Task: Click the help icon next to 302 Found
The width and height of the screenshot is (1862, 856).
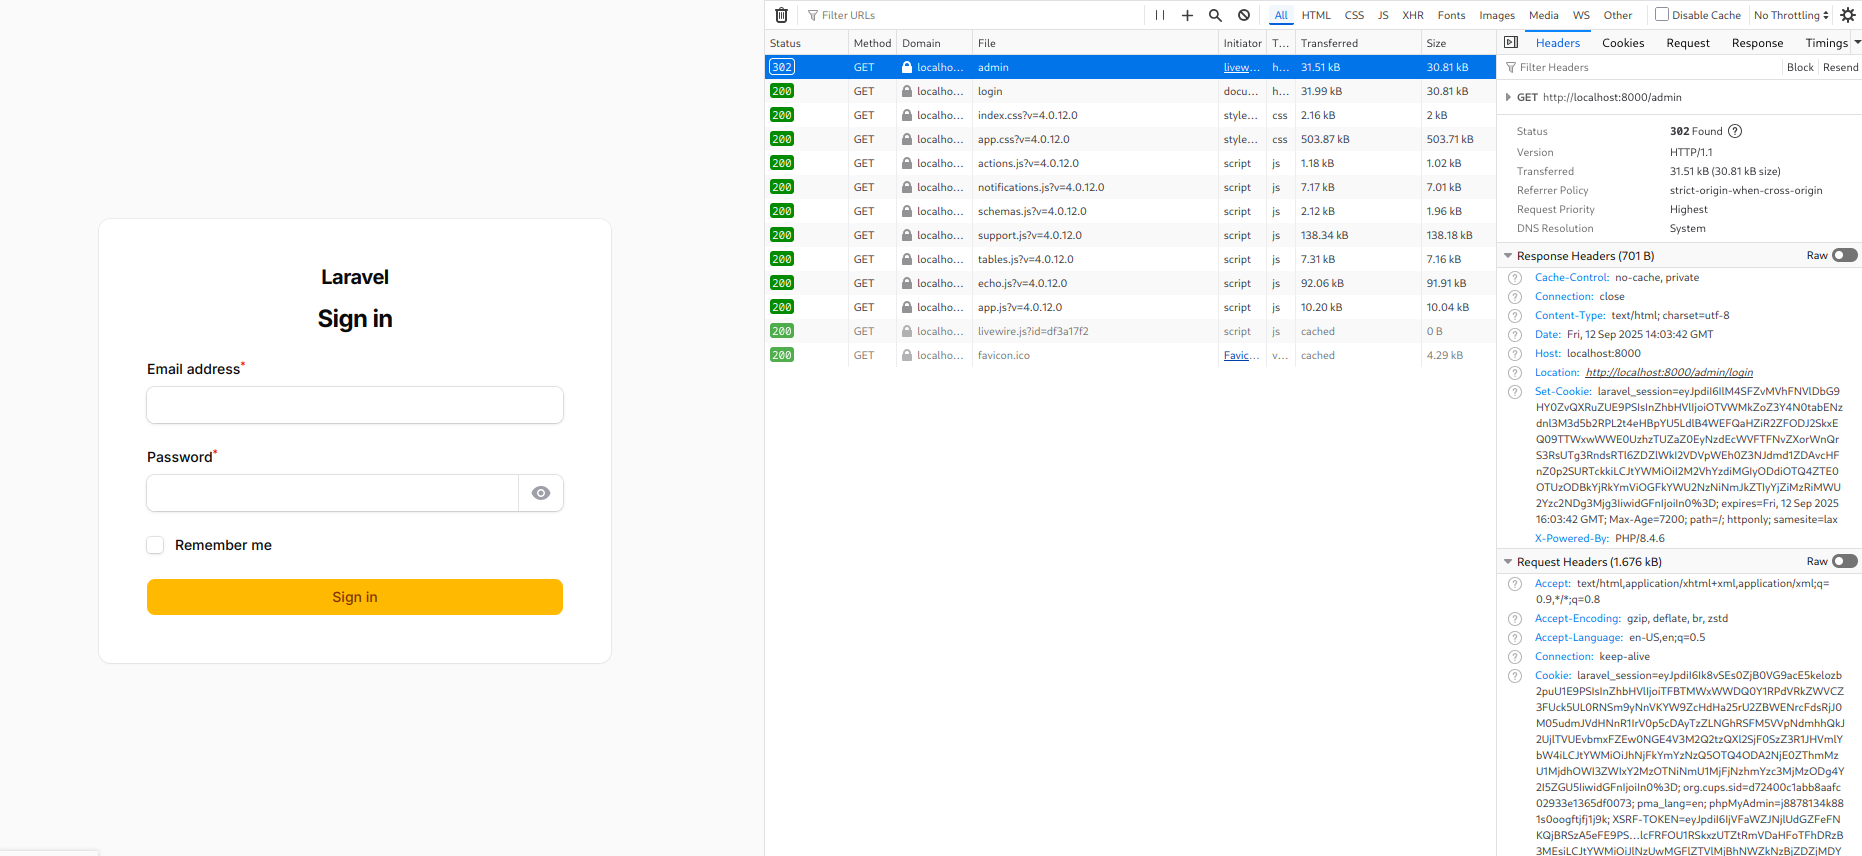Action: (x=1735, y=131)
